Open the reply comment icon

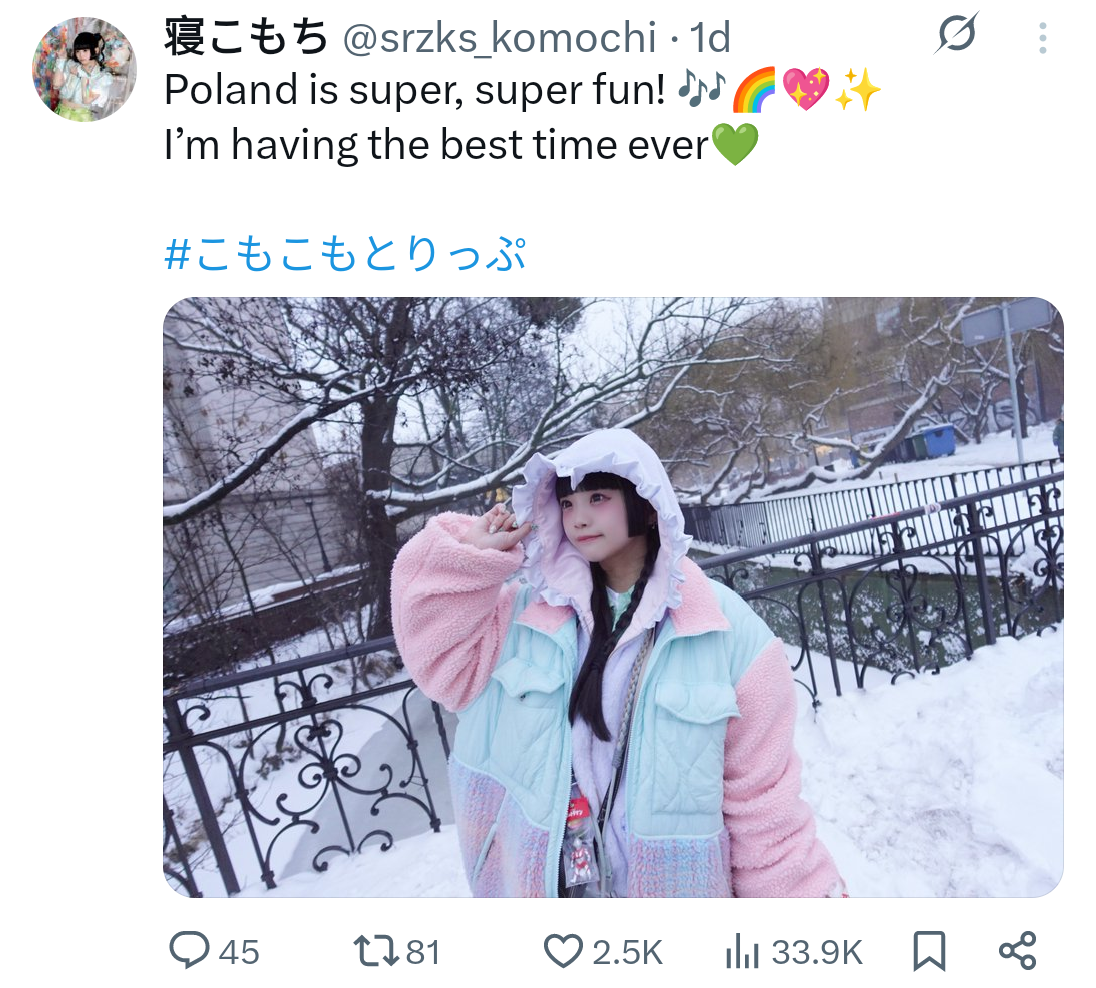pos(189,951)
